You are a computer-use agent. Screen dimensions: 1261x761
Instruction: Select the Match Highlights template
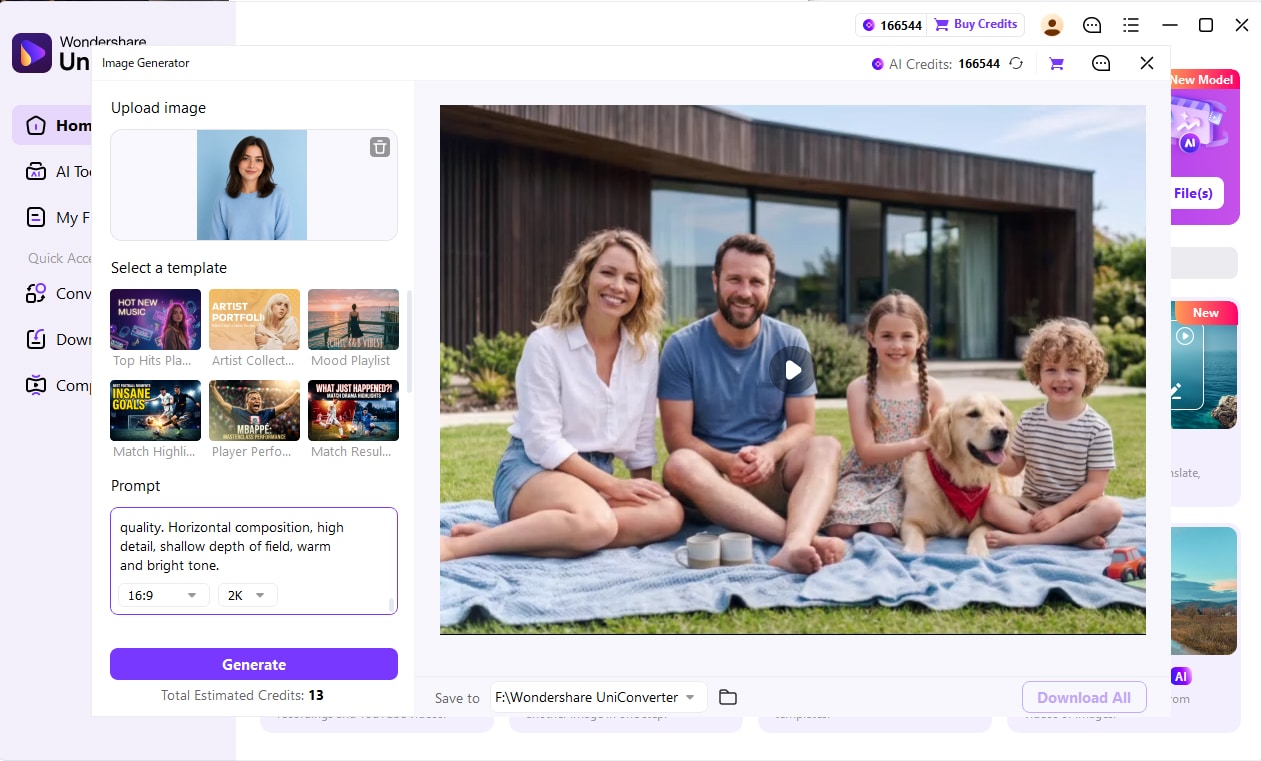(x=155, y=411)
